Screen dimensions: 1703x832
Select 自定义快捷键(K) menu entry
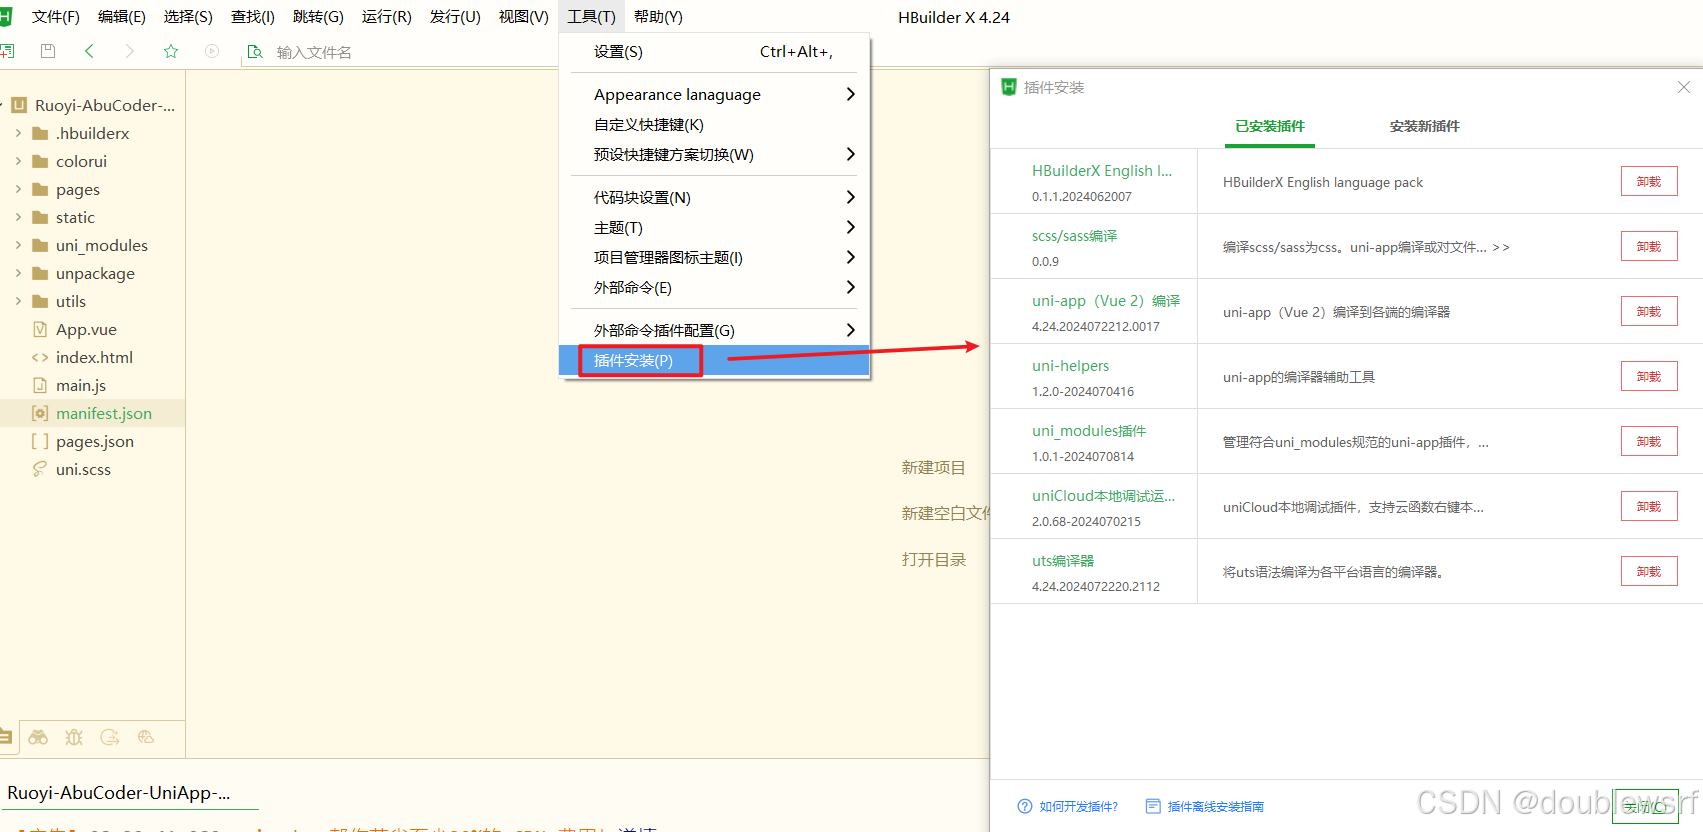pyautogui.click(x=714, y=125)
